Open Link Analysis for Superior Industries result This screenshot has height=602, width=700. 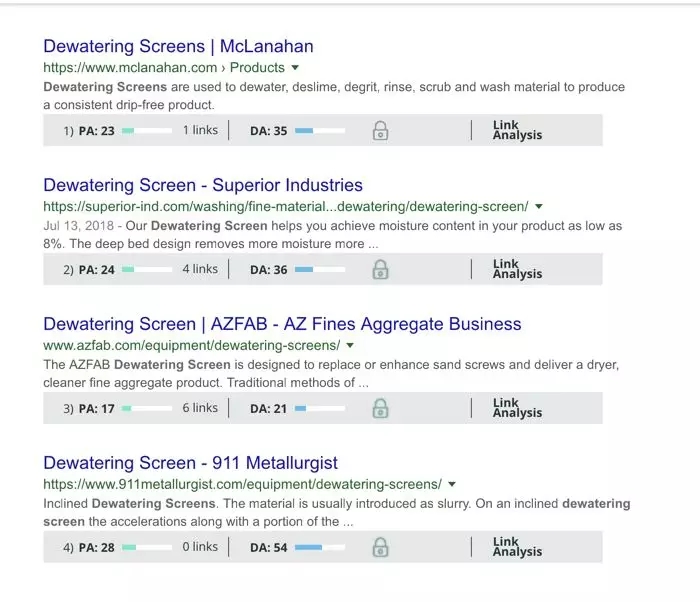(517, 270)
